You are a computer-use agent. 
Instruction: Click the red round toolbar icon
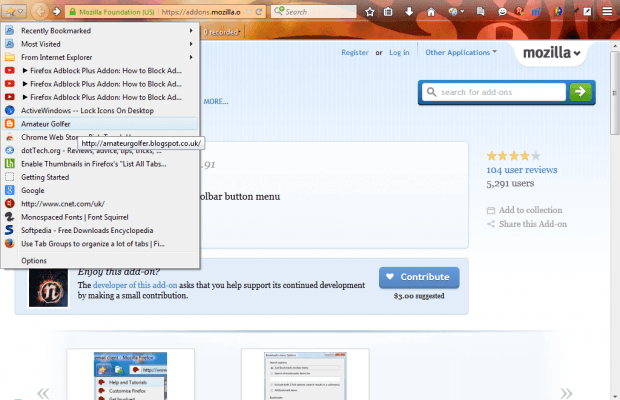(x=520, y=11)
